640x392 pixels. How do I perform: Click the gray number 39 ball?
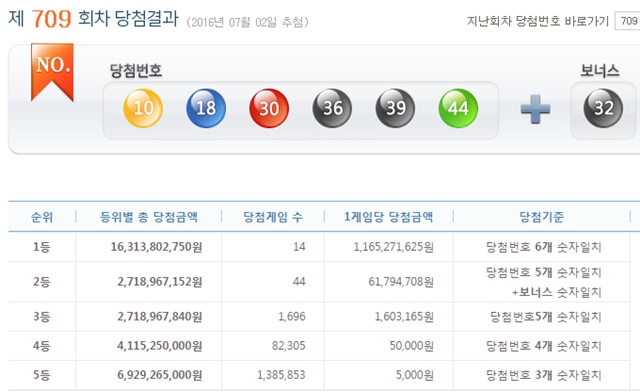click(395, 108)
